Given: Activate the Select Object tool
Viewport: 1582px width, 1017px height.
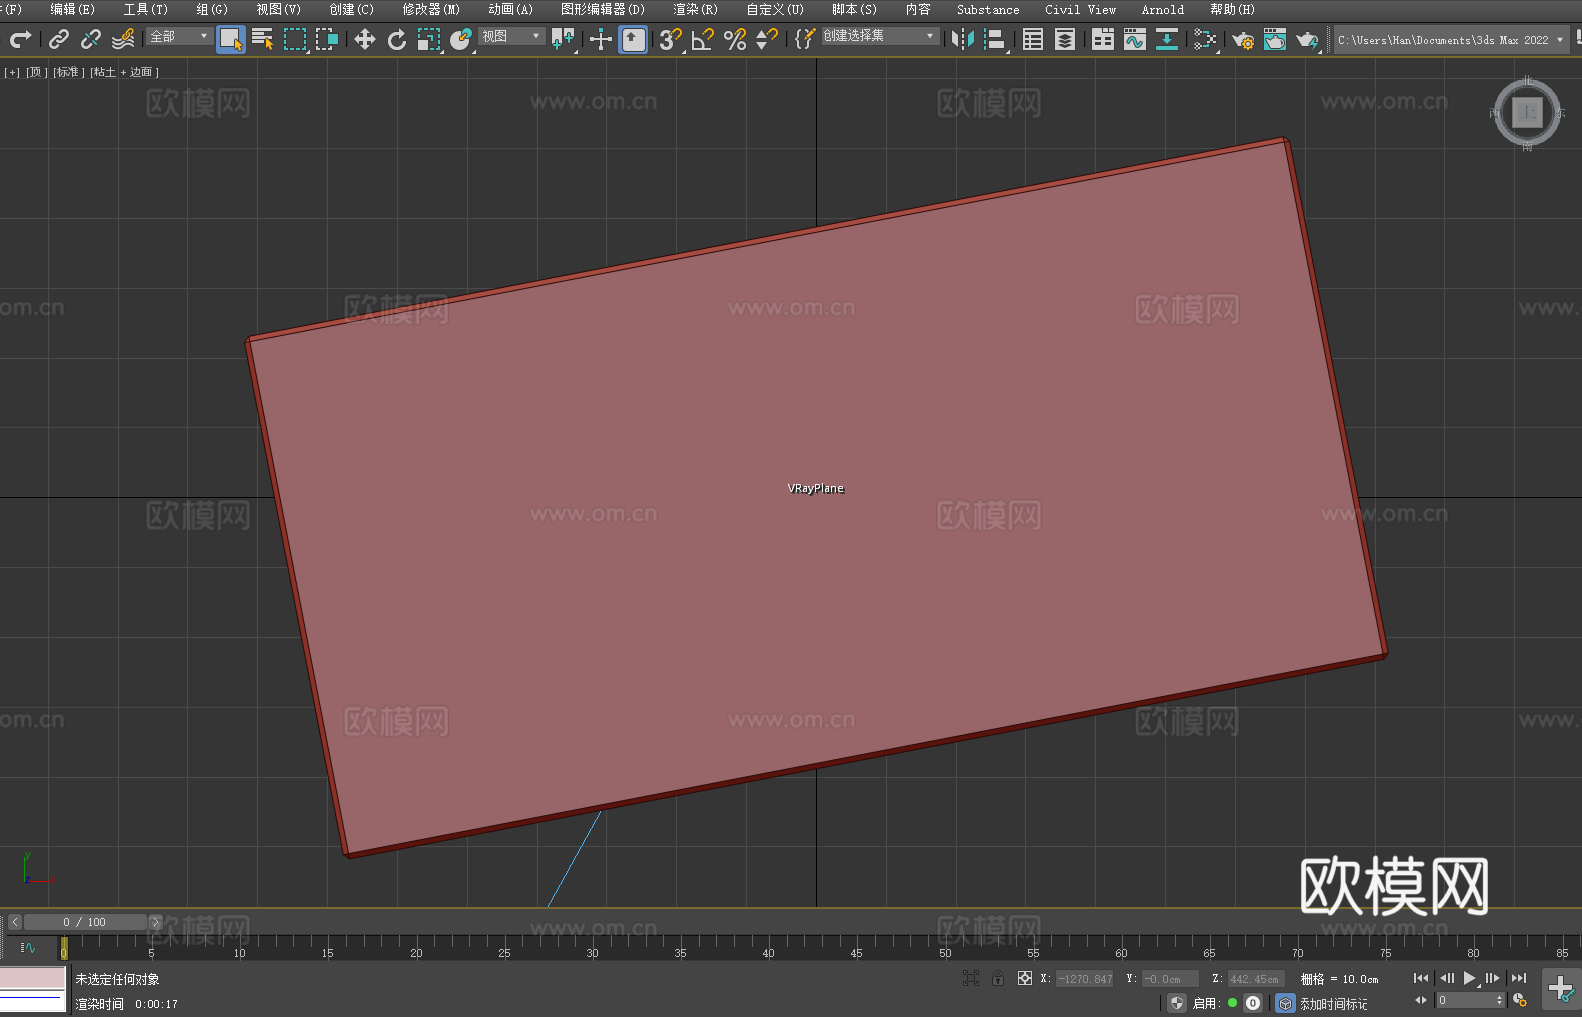Looking at the screenshot, I should [x=231, y=39].
